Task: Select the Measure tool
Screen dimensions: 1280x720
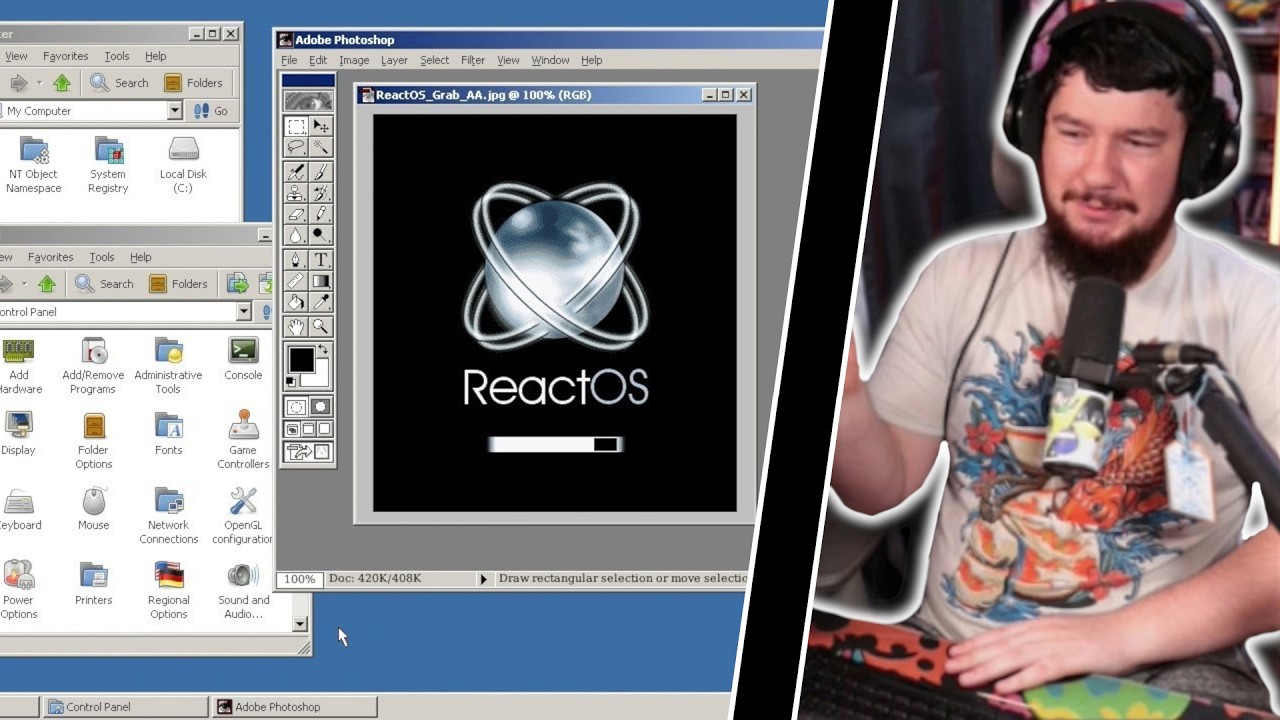Action: click(x=296, y=280)
